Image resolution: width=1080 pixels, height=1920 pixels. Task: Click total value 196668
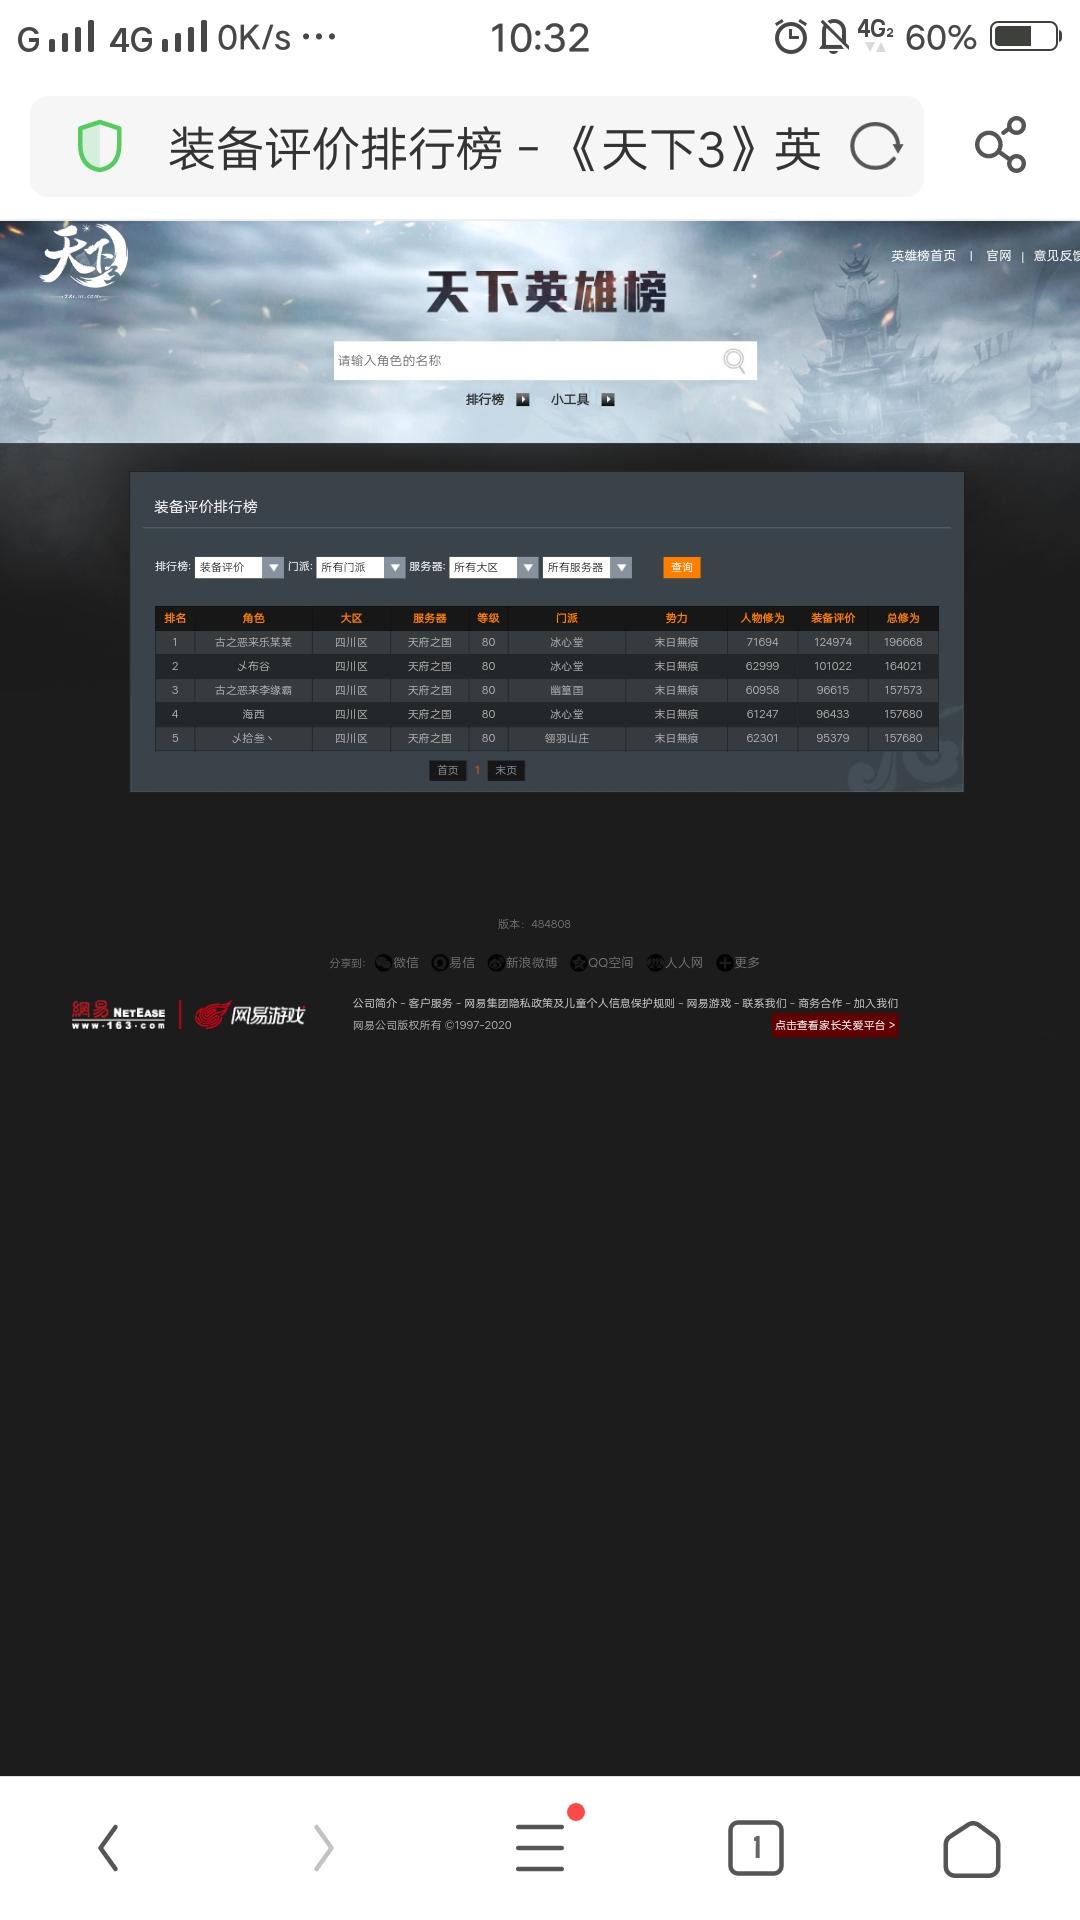(x=903, y=642)
